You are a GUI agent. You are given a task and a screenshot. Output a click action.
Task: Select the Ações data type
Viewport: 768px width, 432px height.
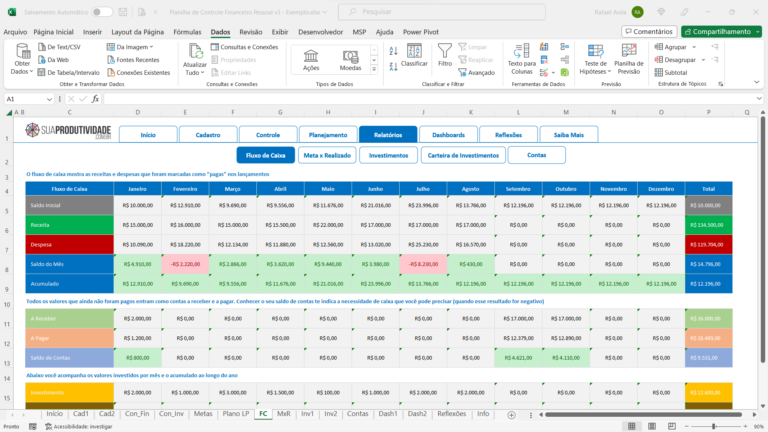311,60
